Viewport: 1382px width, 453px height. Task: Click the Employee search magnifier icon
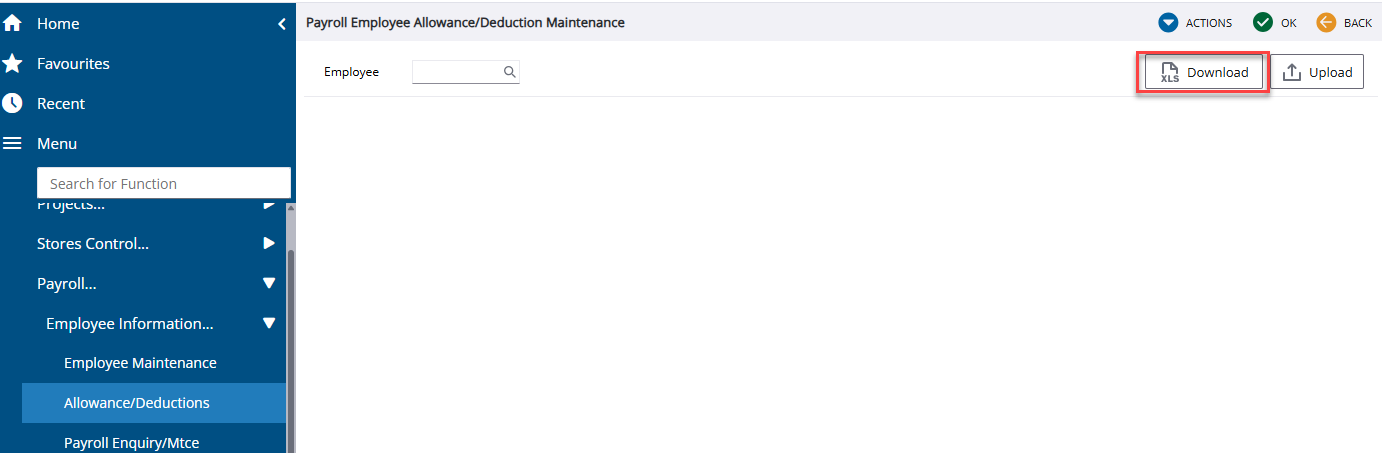point(509,72)
